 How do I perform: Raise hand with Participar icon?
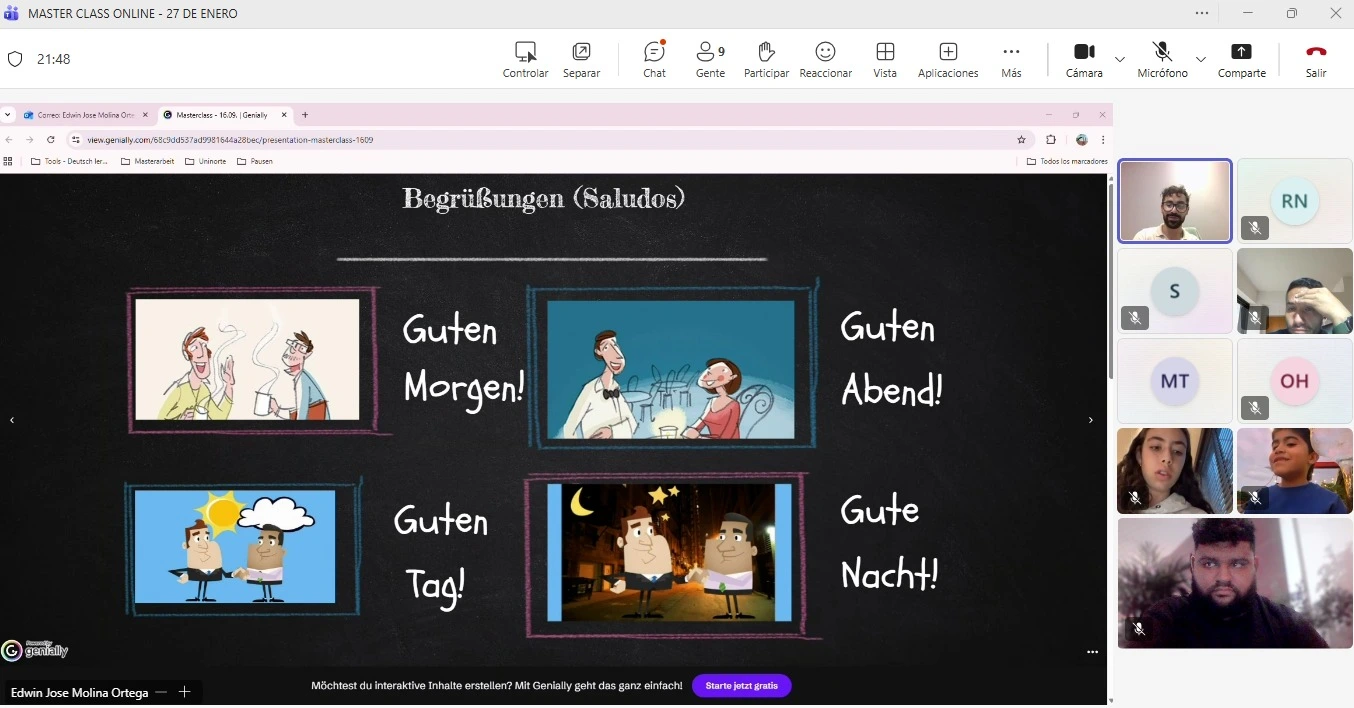[x=766, y=59]
